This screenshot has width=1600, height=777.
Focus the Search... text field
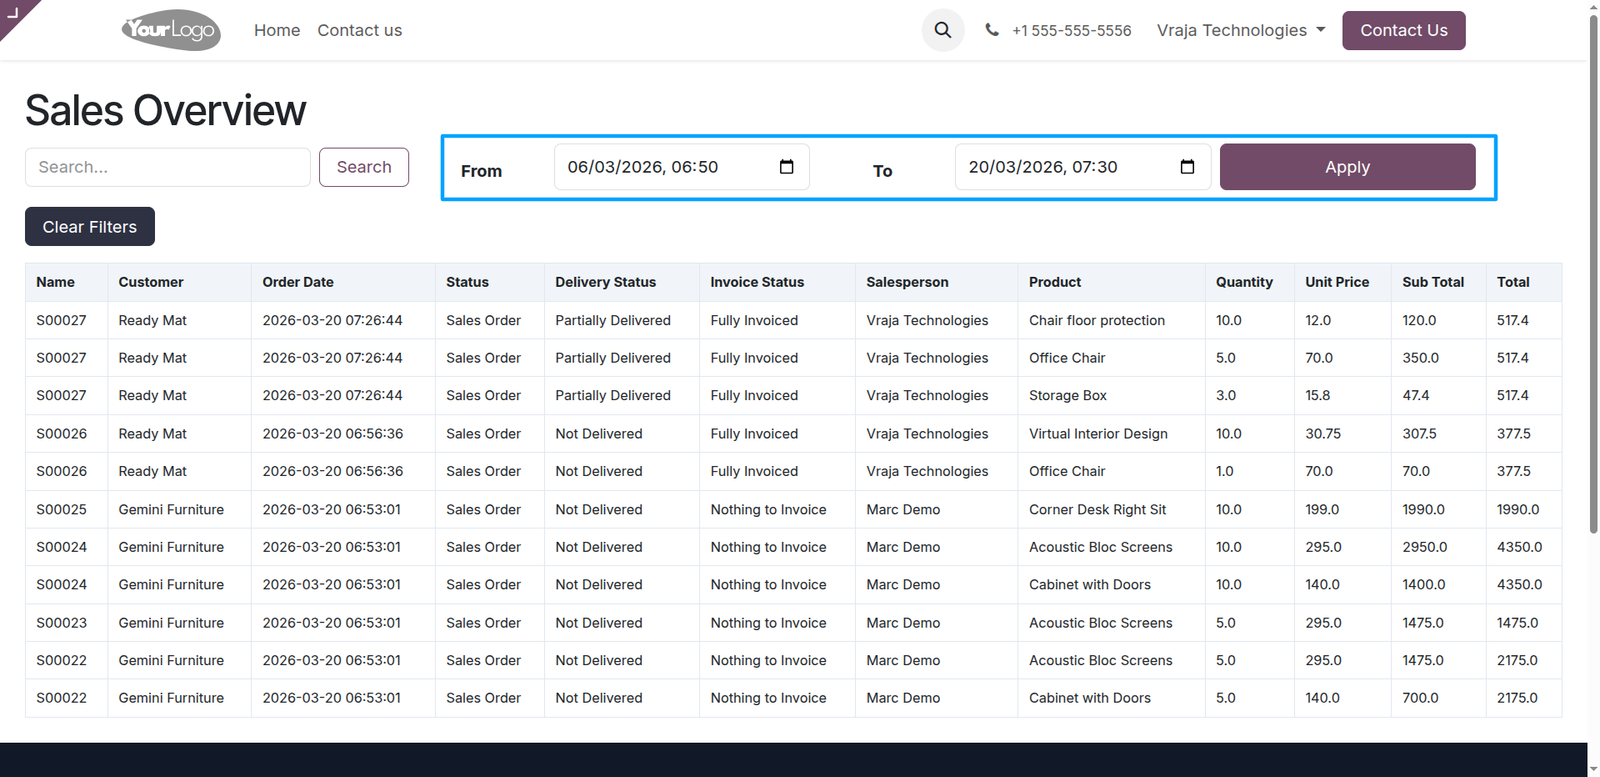pos(168,167)
